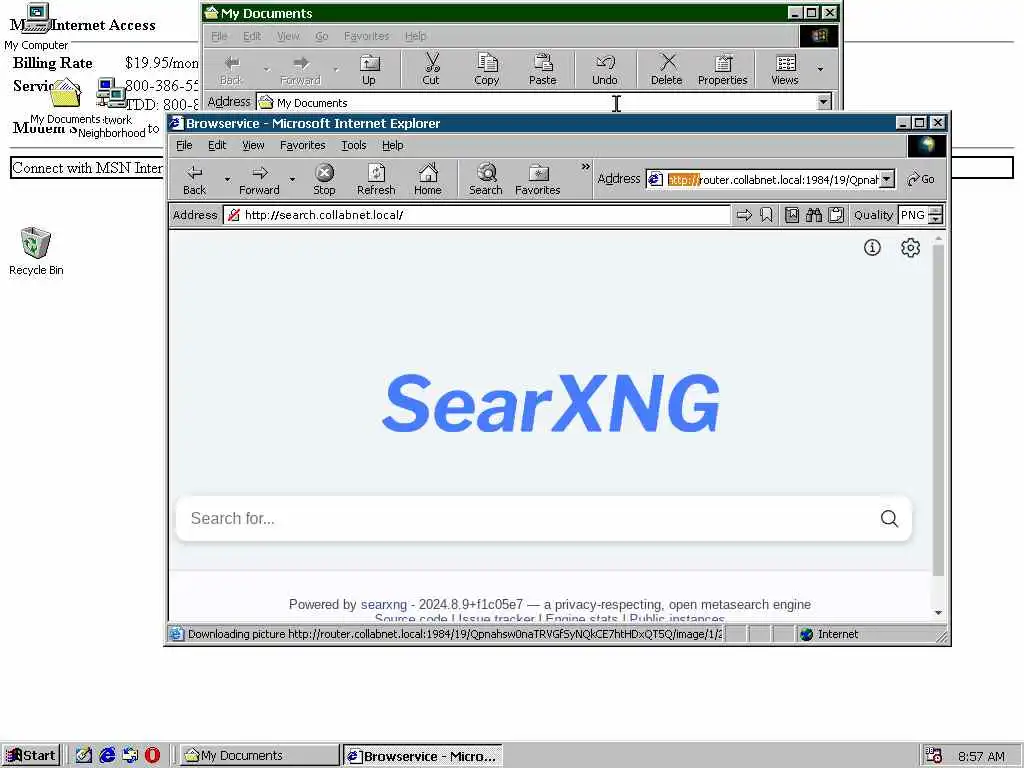This screenshot has width=1024, height=768.
Task: Expand more IE toolbar buttons chevron
Action: click(x=585, y=167)
